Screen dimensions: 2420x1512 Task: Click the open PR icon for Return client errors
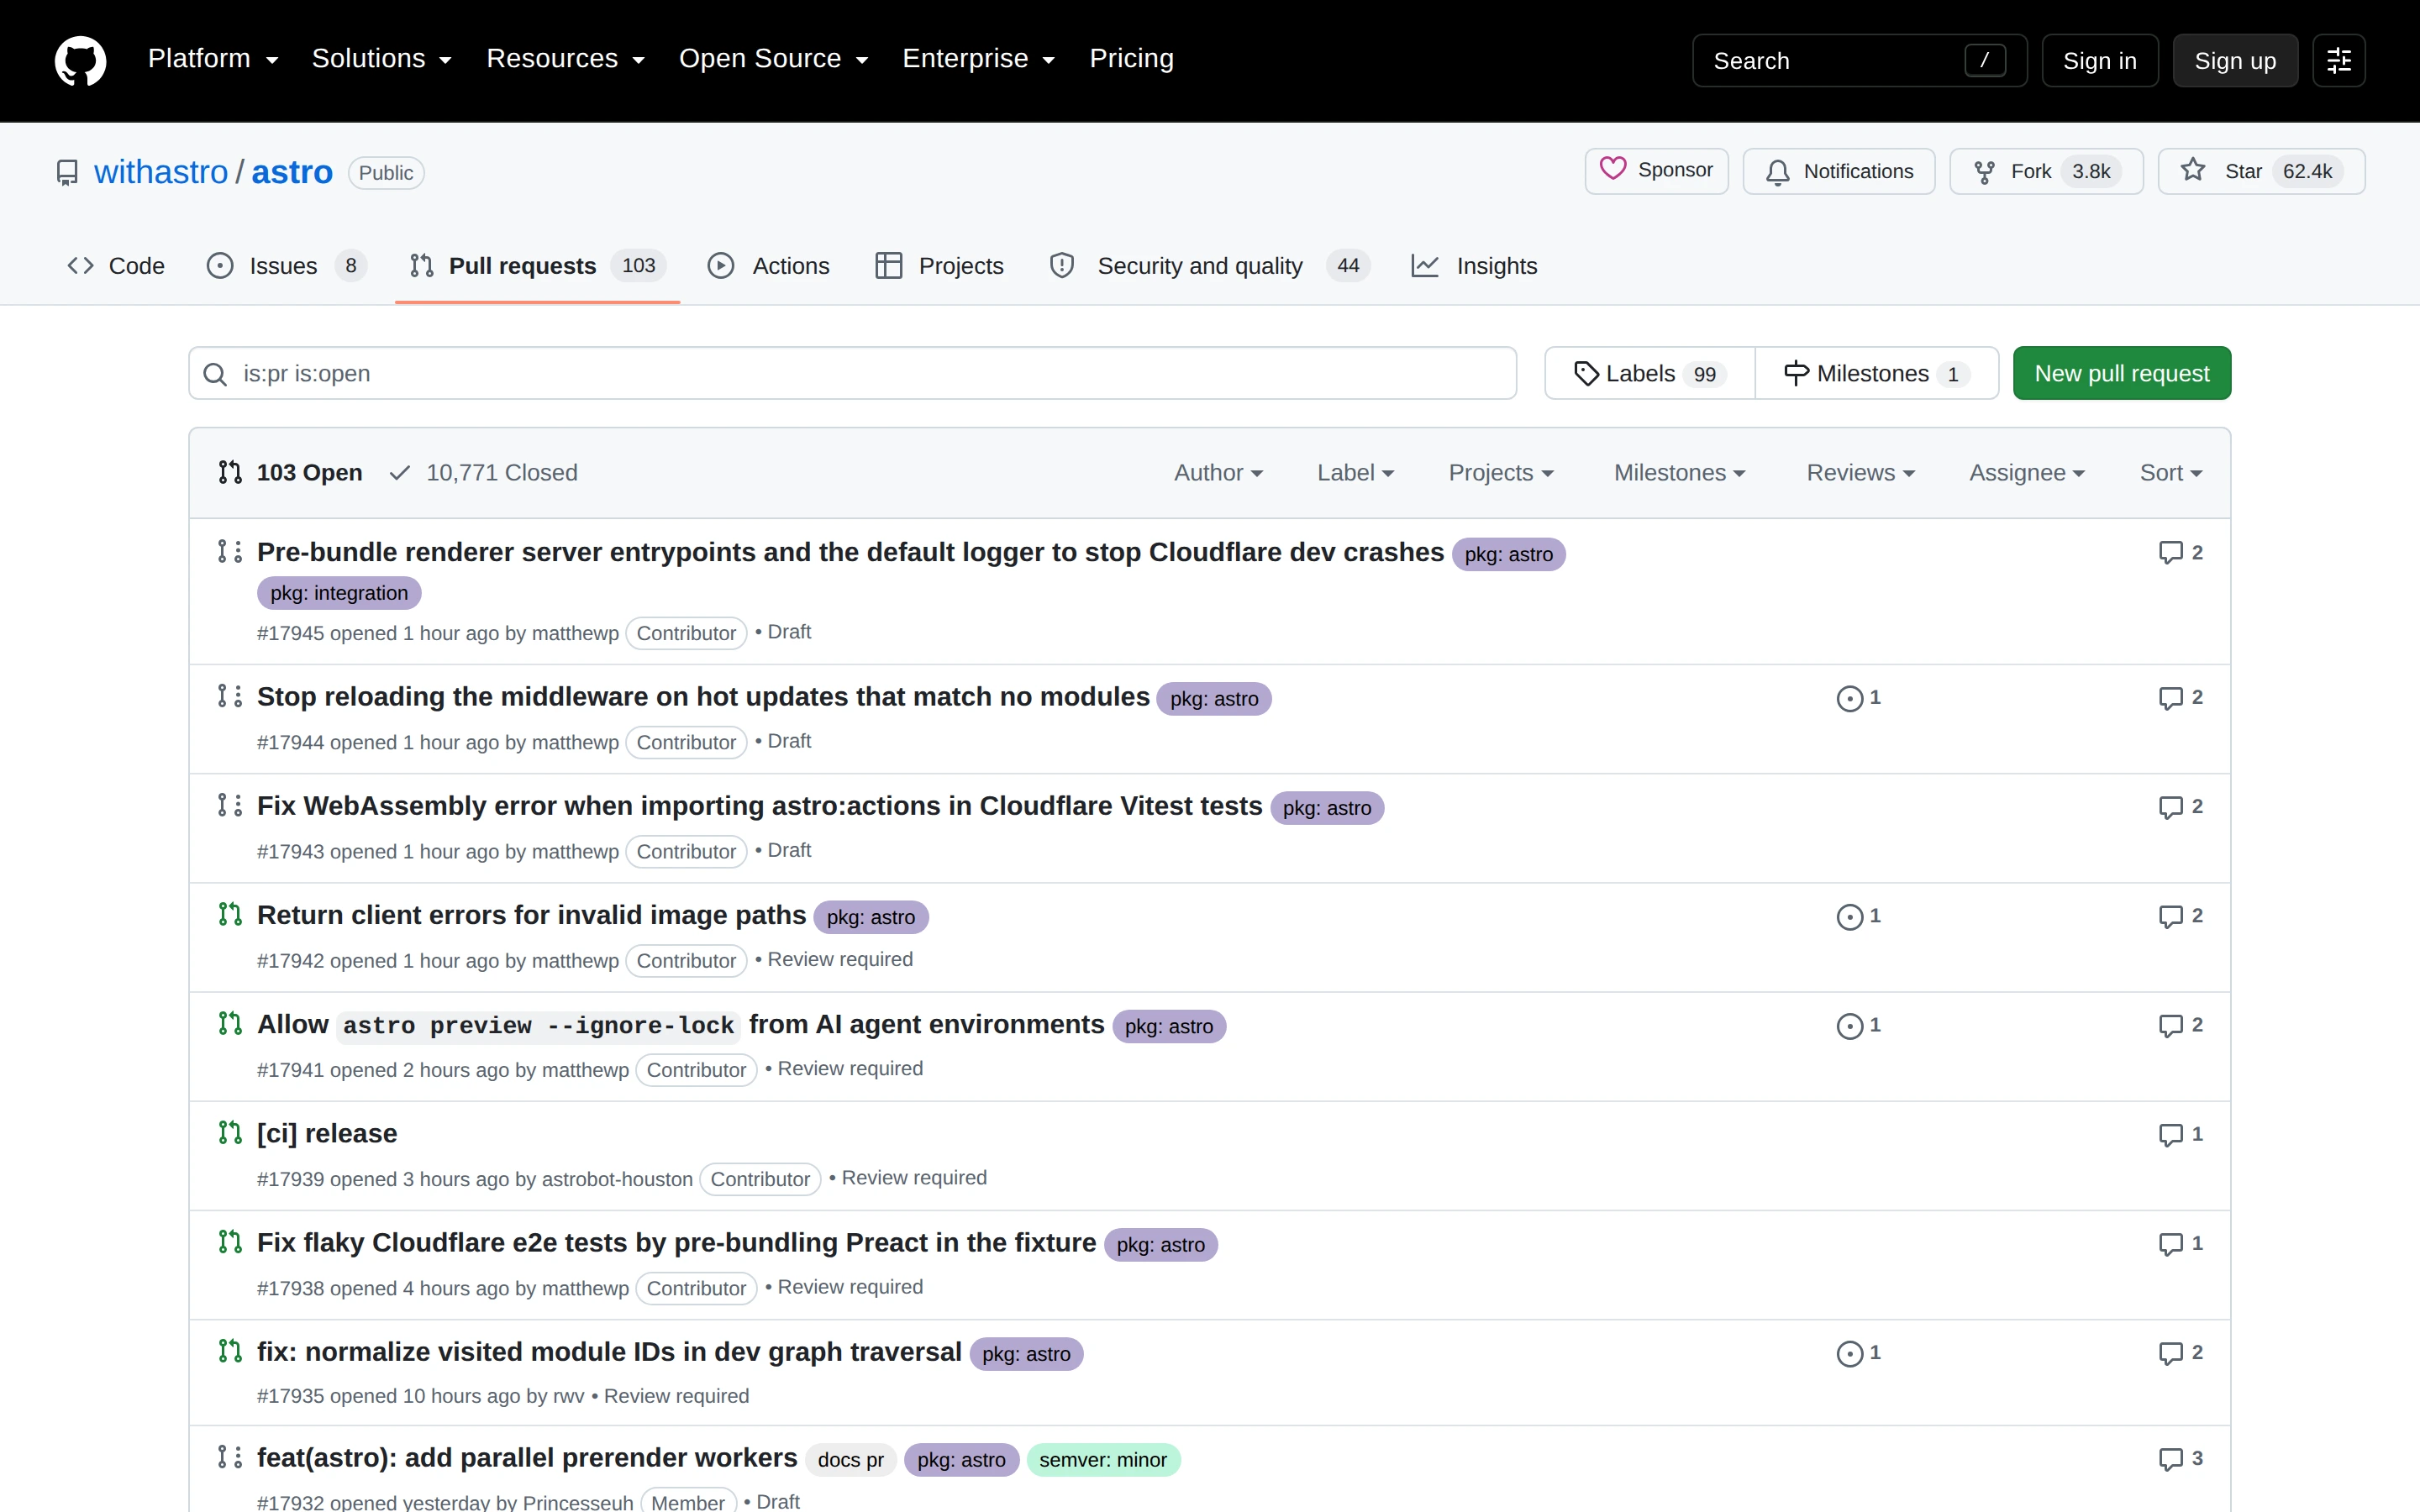pos(230,914)
